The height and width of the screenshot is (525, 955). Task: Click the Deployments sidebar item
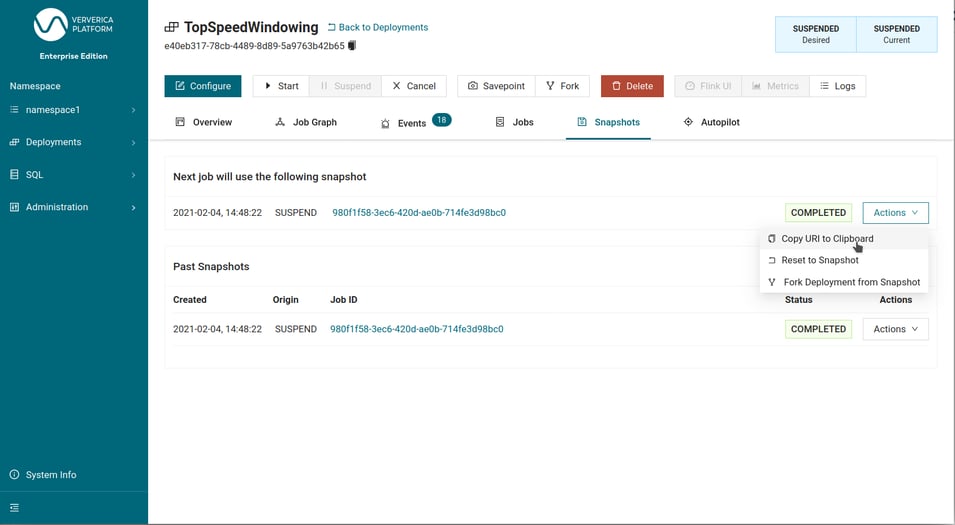click(73, 142)
